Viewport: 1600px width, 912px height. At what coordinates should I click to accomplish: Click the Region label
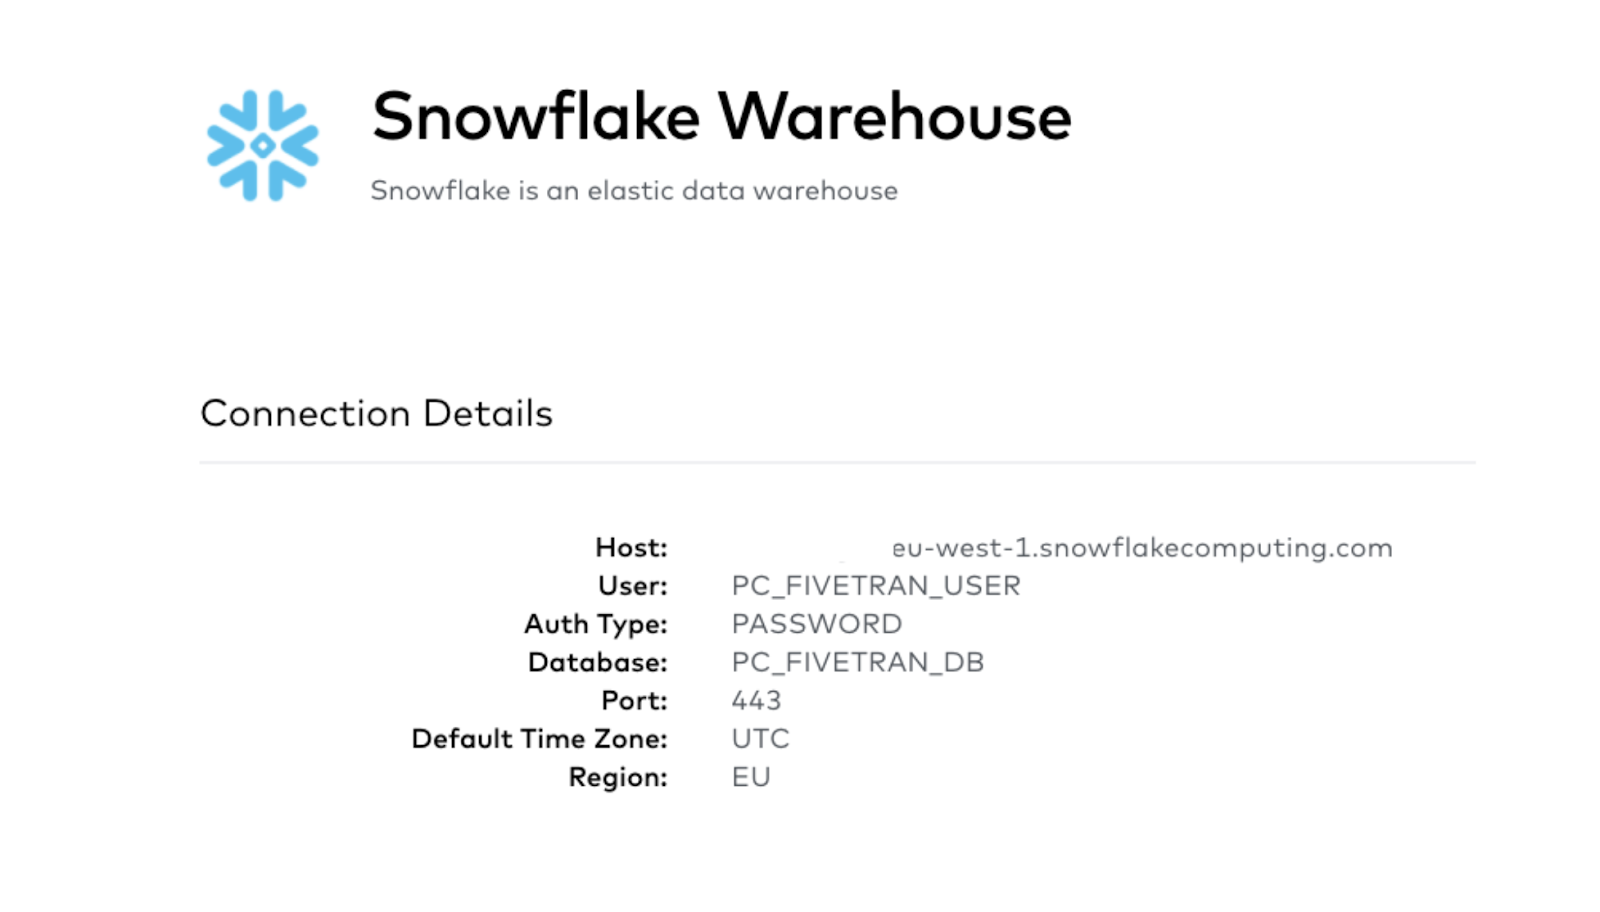[x=618, y=777]
